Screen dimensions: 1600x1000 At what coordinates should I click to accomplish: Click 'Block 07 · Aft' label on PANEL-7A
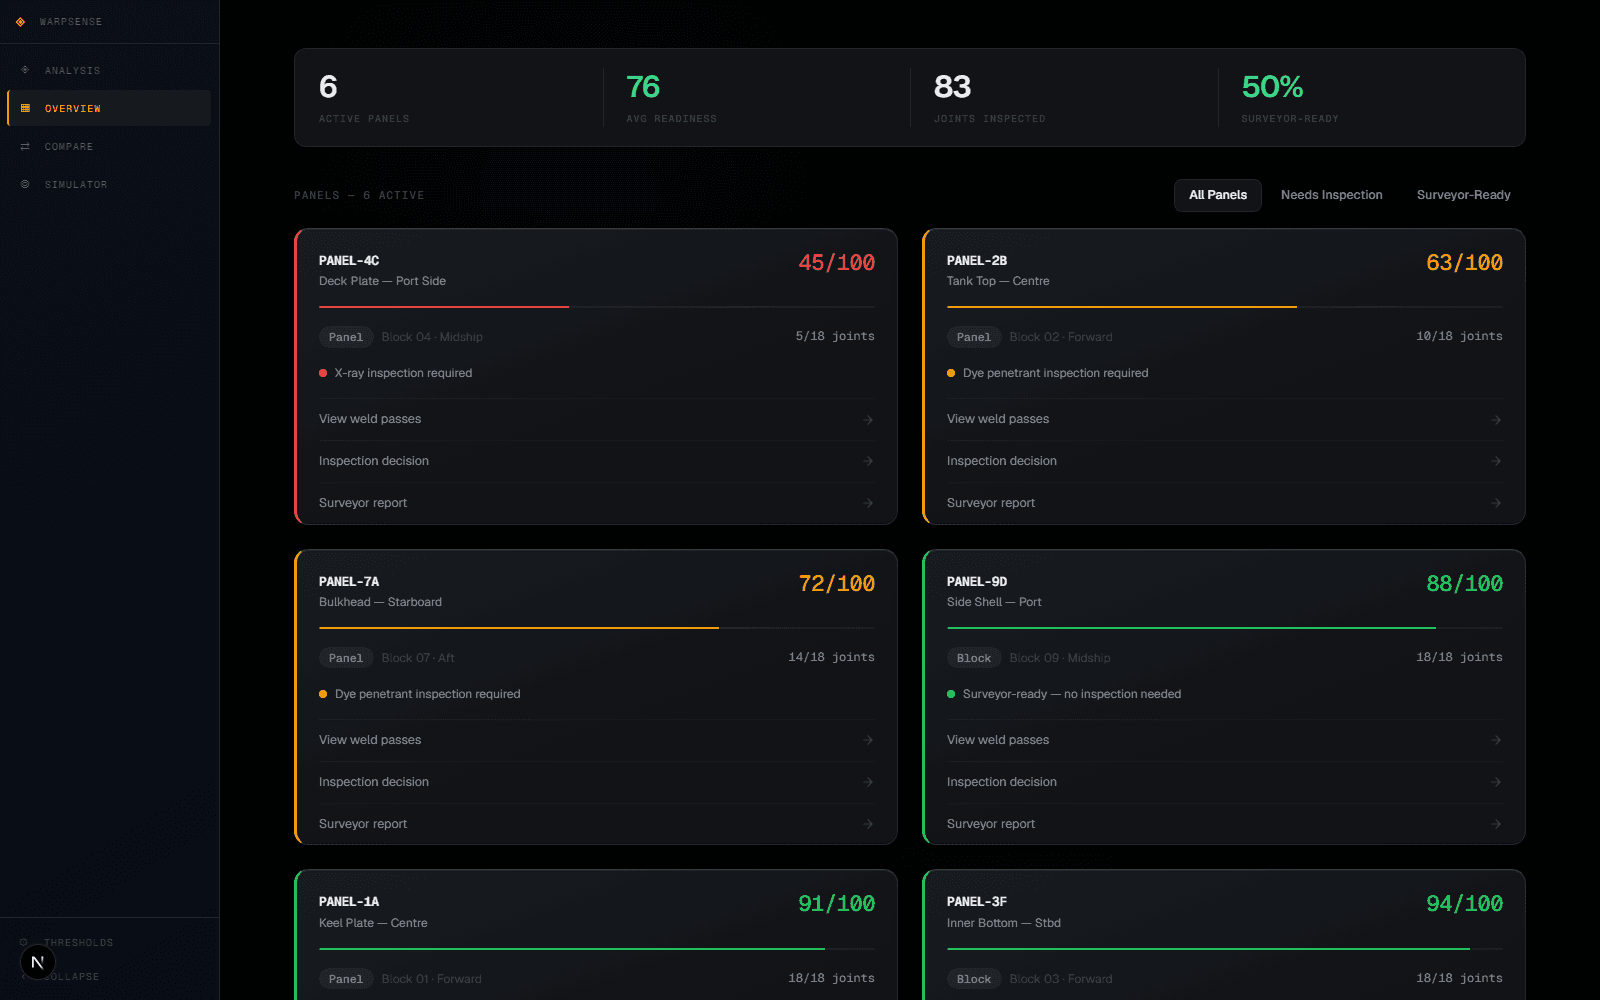coord(418,658)
